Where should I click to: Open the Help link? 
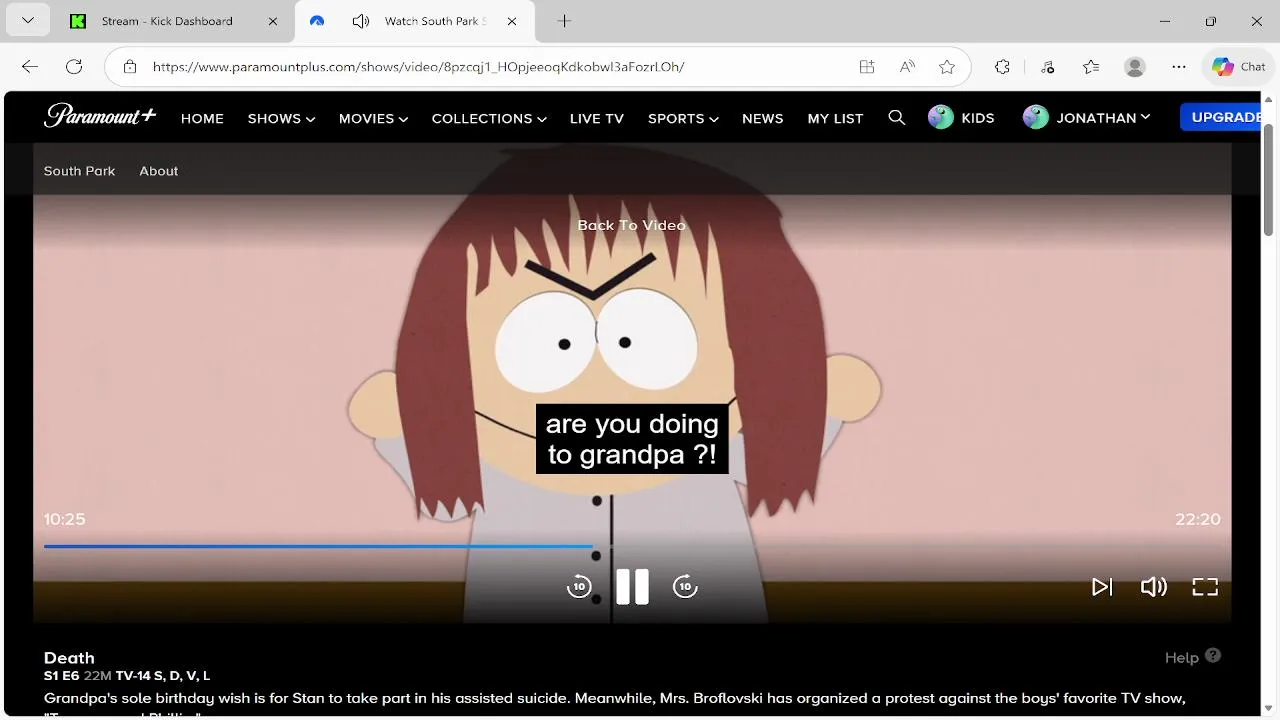(1181, 657)
